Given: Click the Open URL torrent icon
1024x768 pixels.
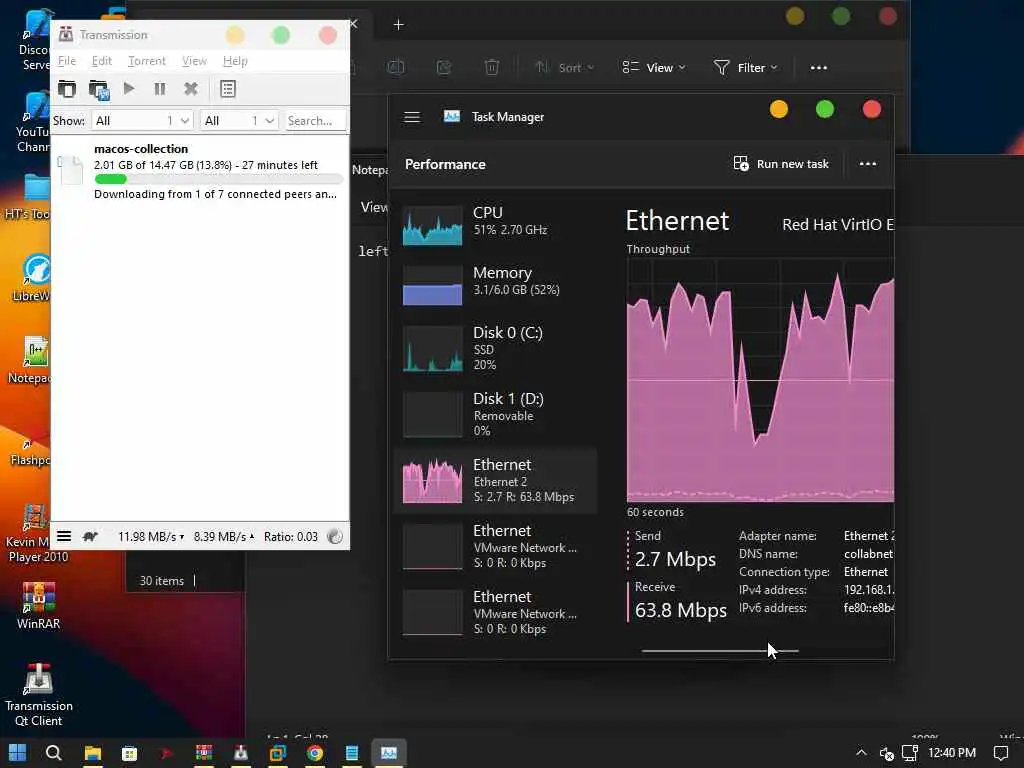Looking at the screenshot, I should tap(99, 89).
